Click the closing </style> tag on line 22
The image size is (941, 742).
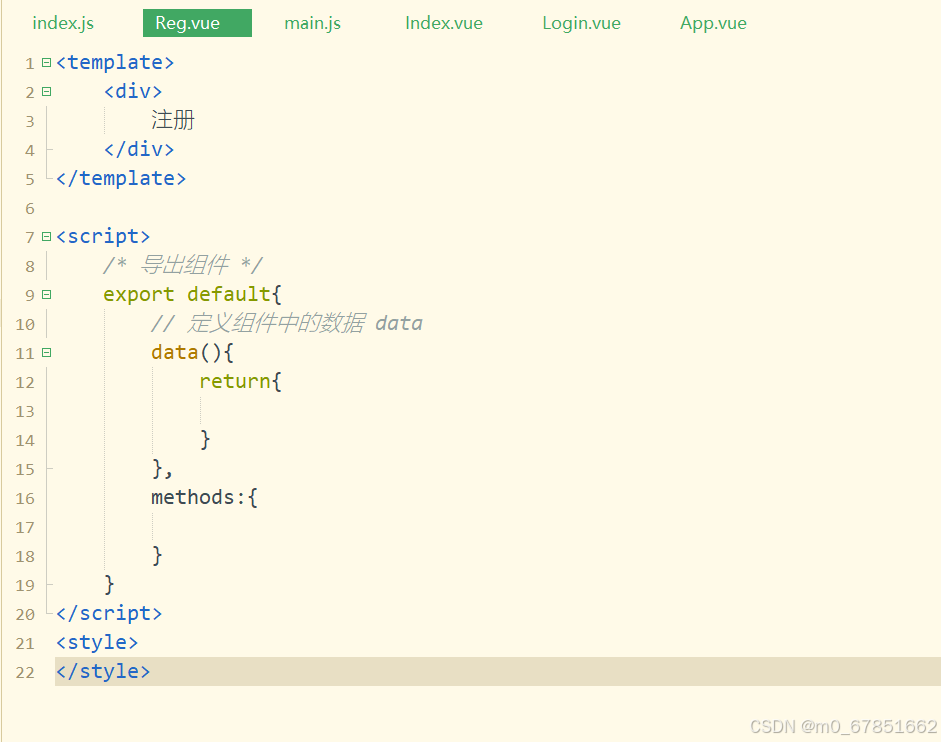tap(103, 671)
